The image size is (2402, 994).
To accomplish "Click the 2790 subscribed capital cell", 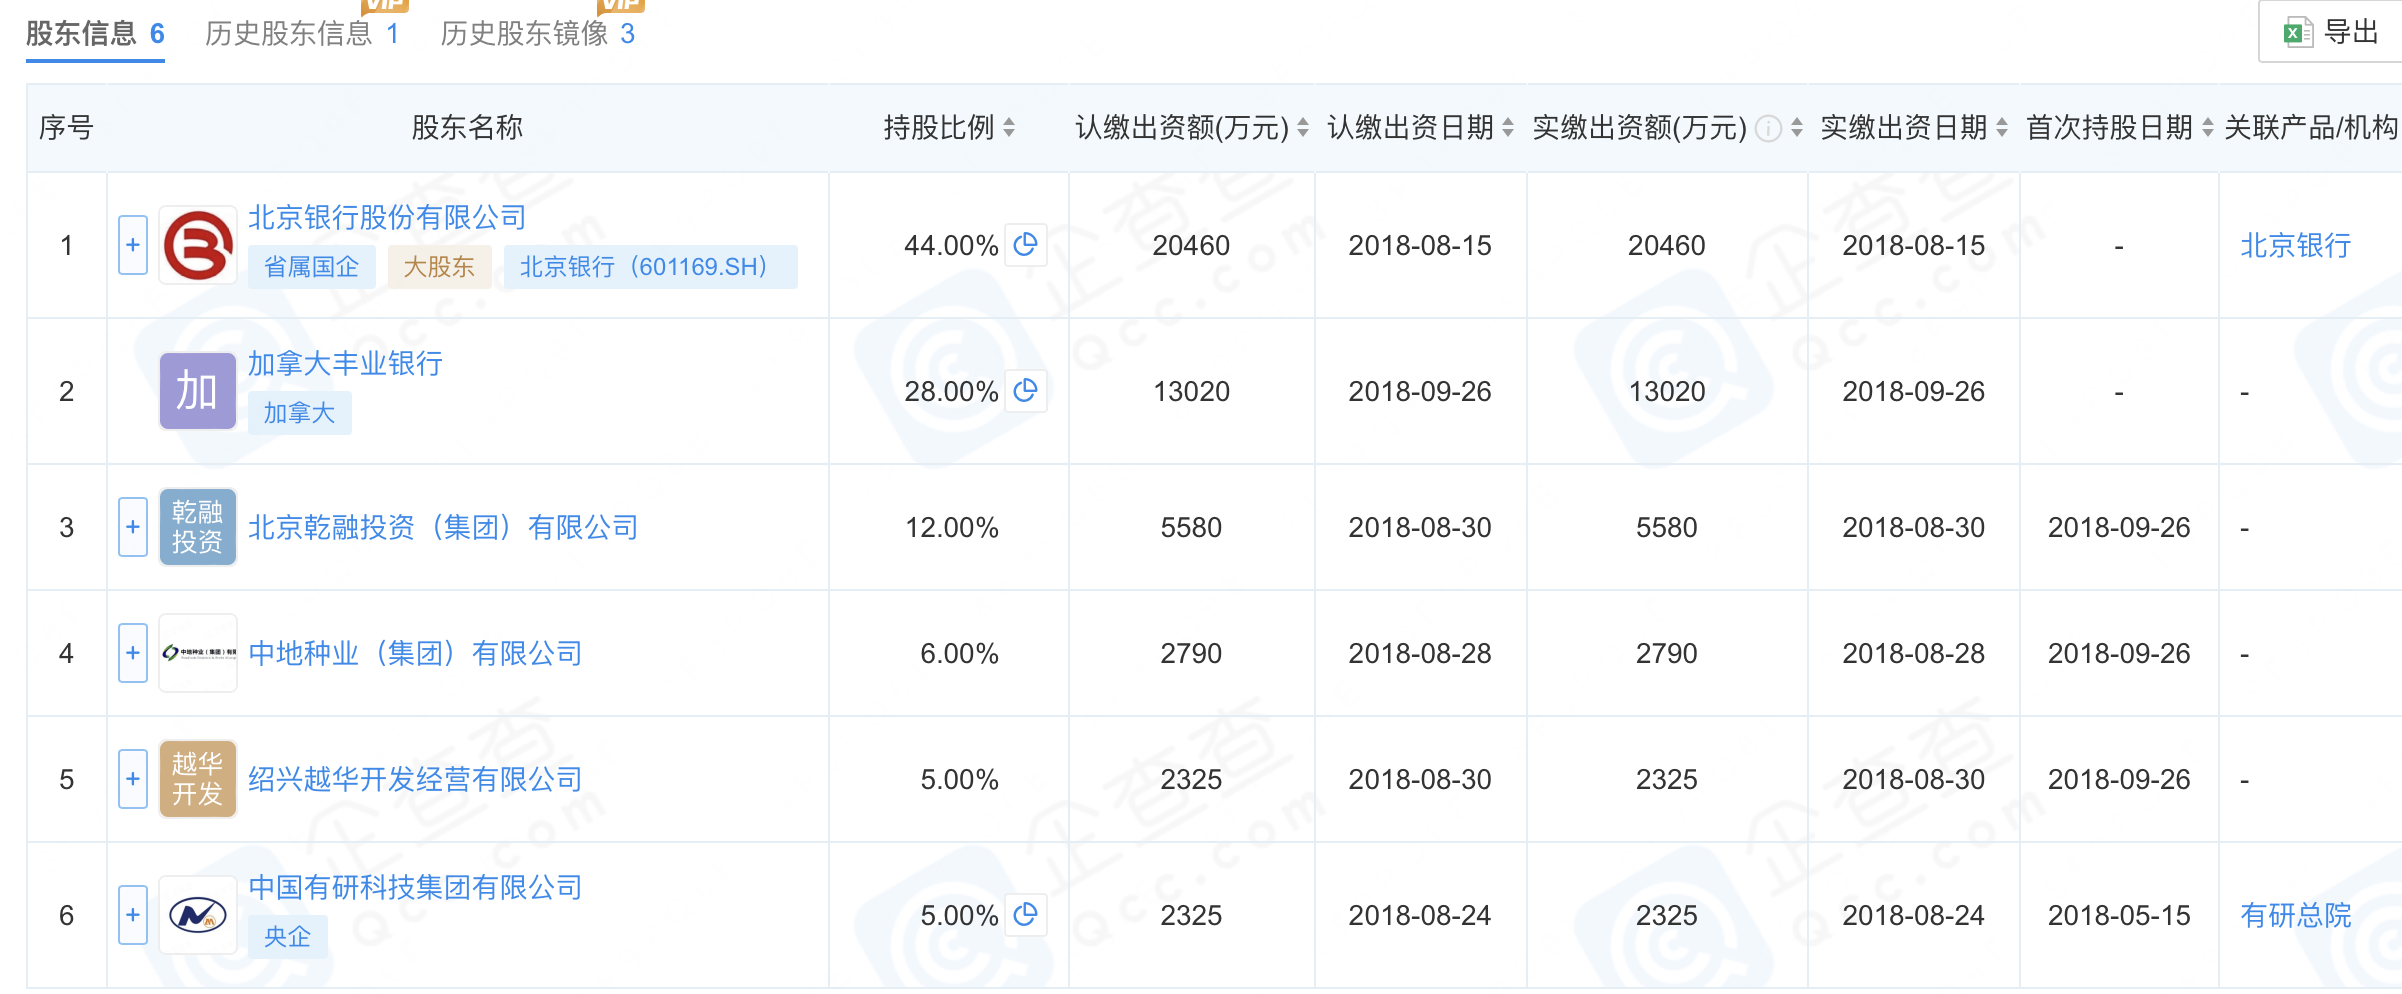I will click(1191, 653).
